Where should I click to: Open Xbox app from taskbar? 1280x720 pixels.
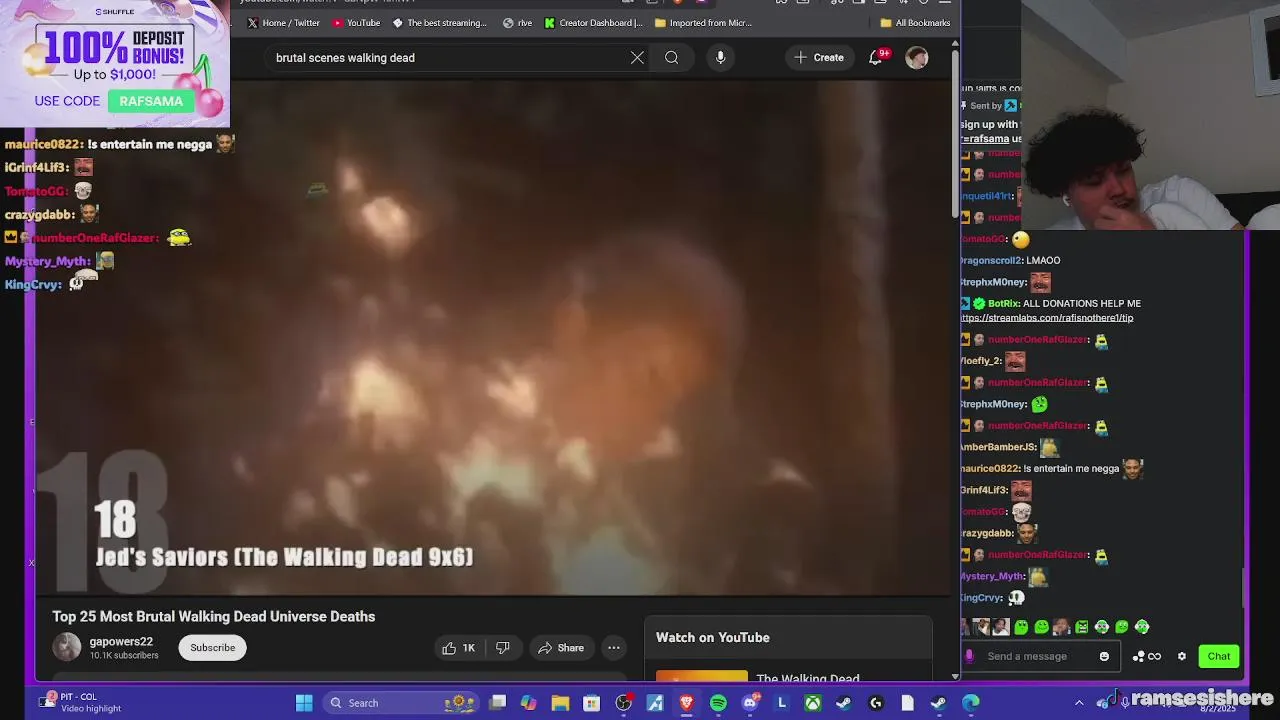813,703
